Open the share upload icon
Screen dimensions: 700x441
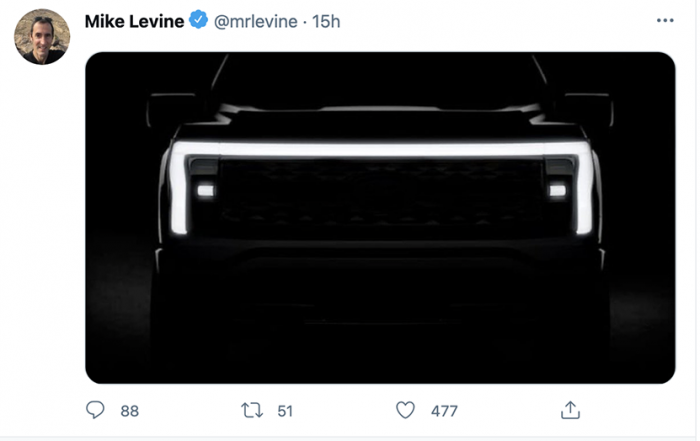pyautogui.click(x=570, y=410)
